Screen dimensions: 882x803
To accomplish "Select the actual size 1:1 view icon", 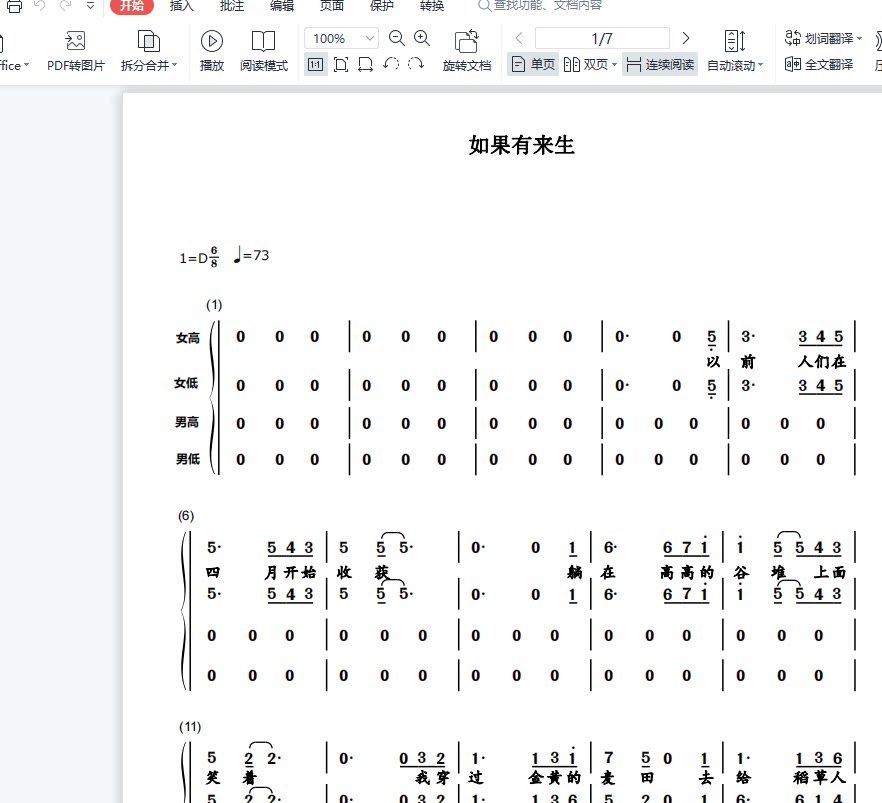I will point(316,63).
